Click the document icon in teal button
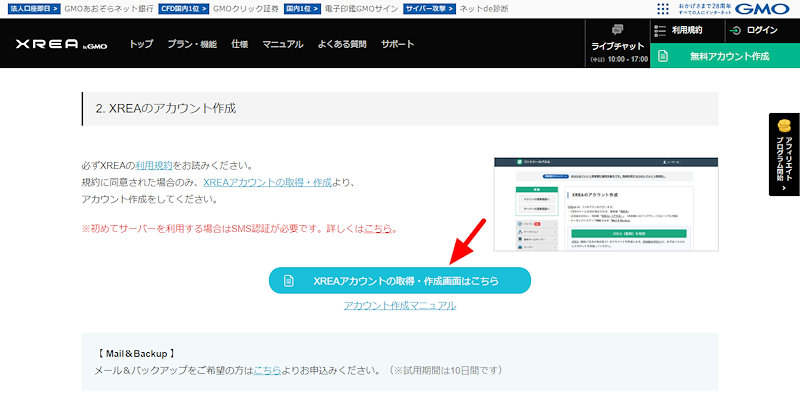This screenshot has height=419, width=800. coord(288,281)
